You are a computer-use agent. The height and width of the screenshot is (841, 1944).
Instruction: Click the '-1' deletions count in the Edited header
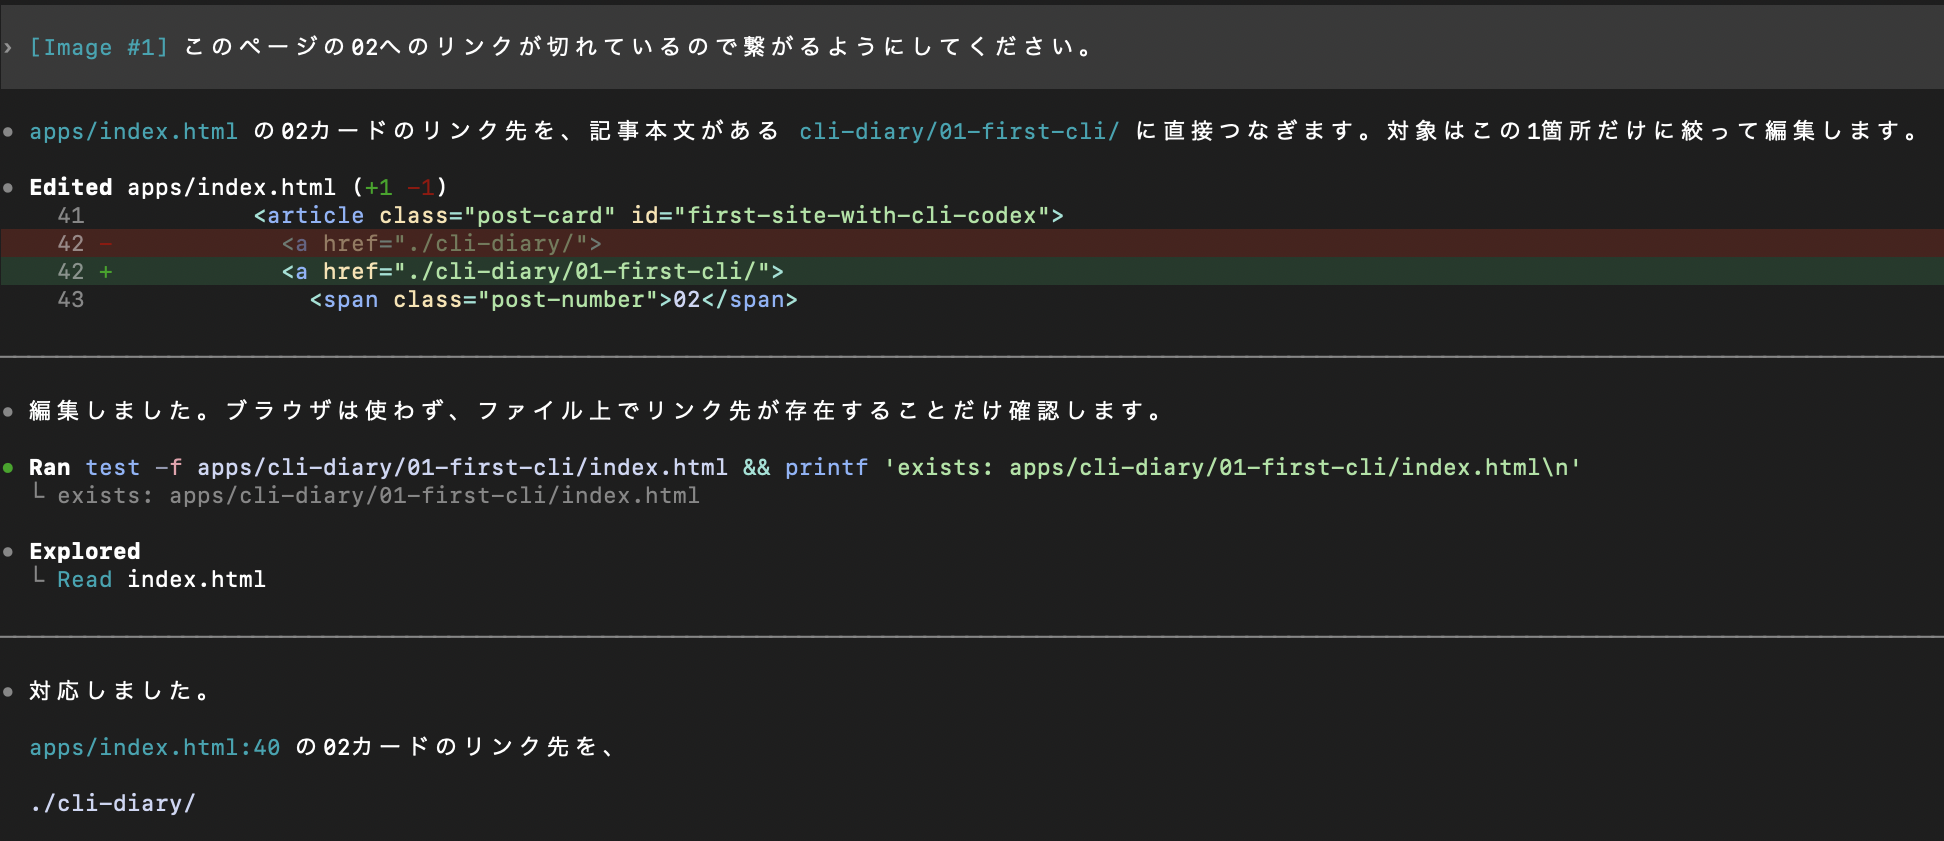click(421, 187)
